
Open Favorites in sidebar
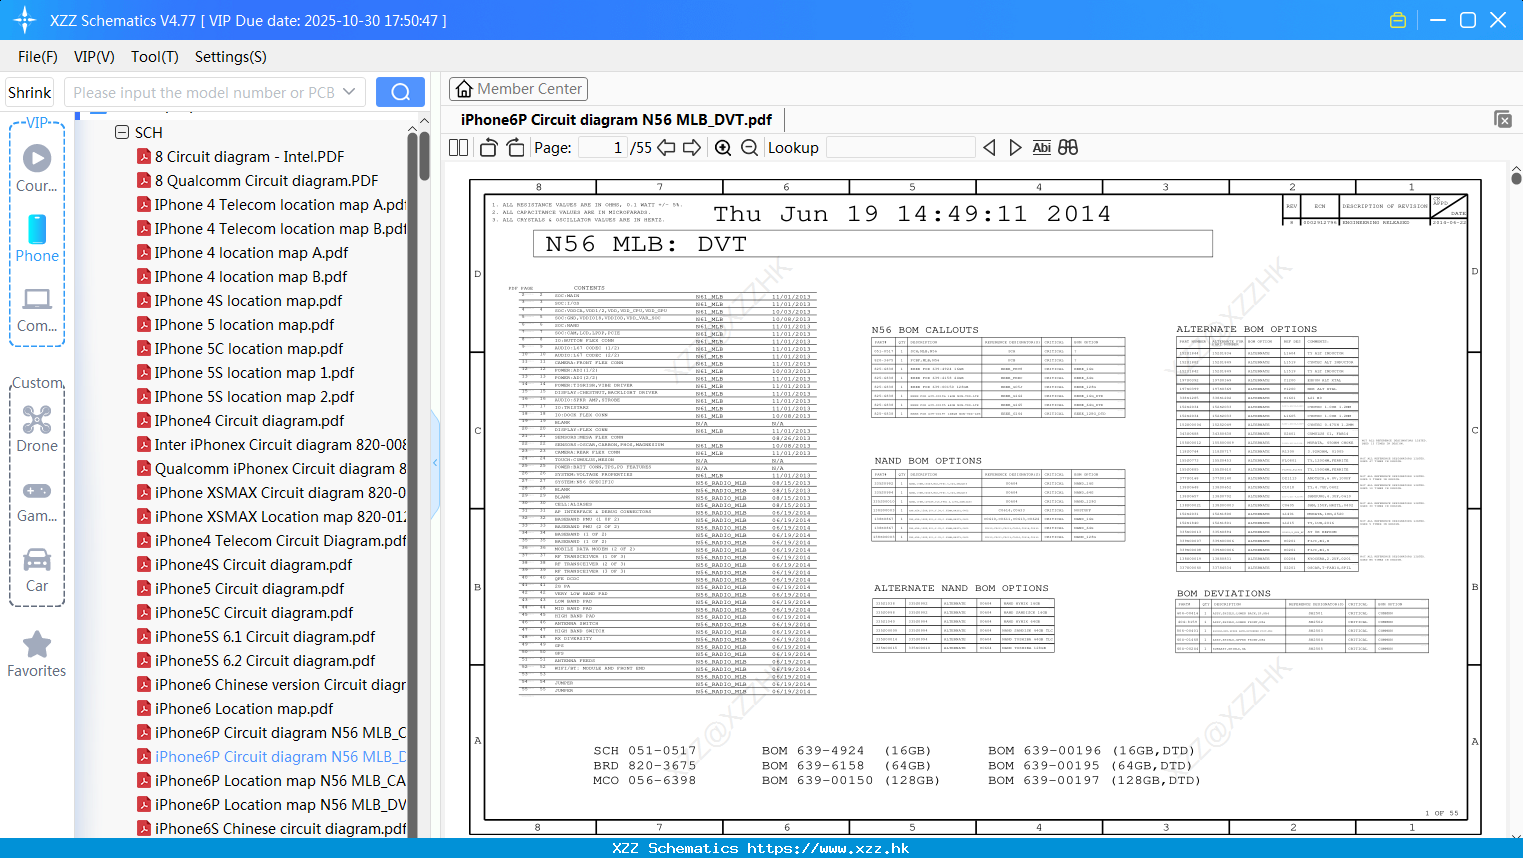point(37,655)
